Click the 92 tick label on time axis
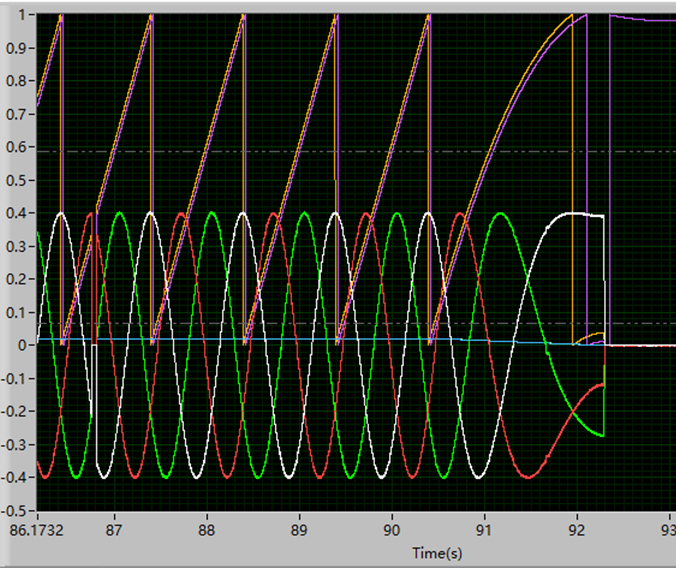 (577, 531)
